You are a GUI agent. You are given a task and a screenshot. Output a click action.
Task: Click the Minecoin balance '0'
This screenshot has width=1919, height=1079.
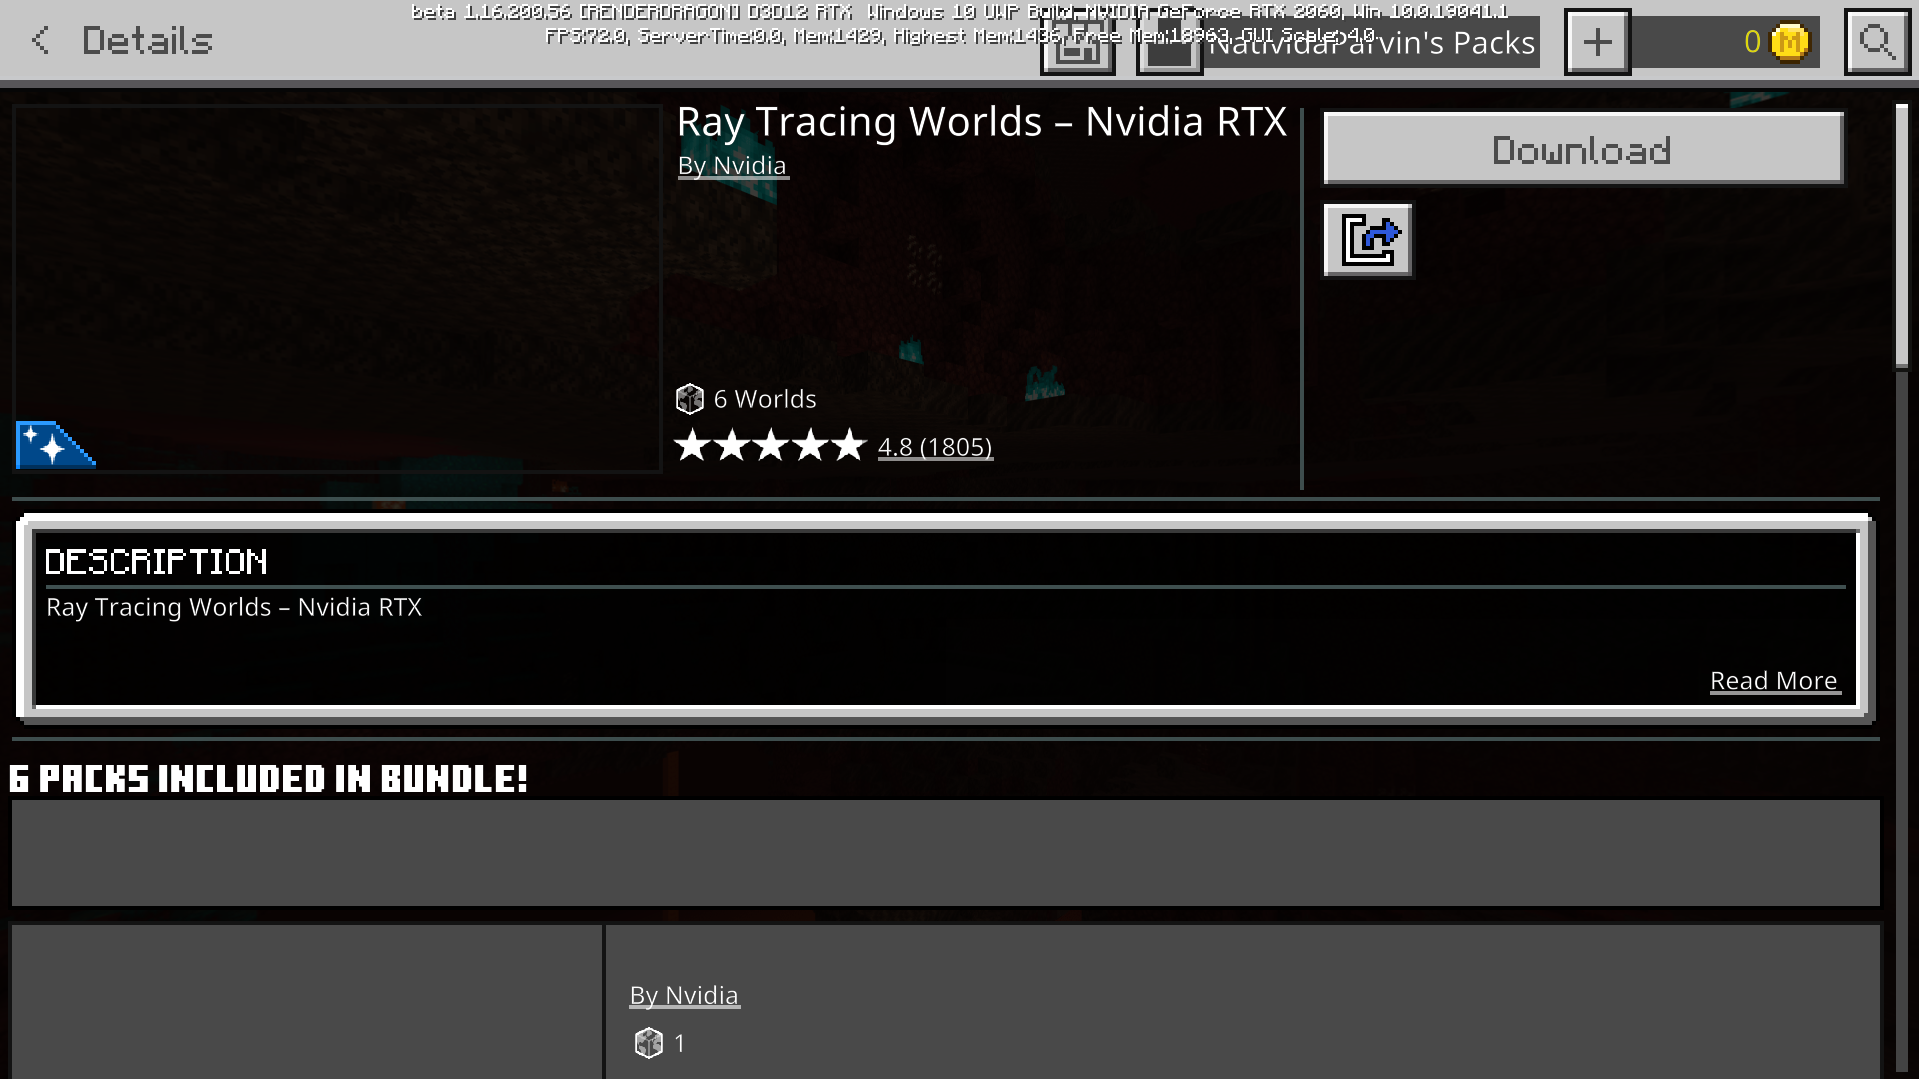pyautogui.click(x=1752, y=42)
